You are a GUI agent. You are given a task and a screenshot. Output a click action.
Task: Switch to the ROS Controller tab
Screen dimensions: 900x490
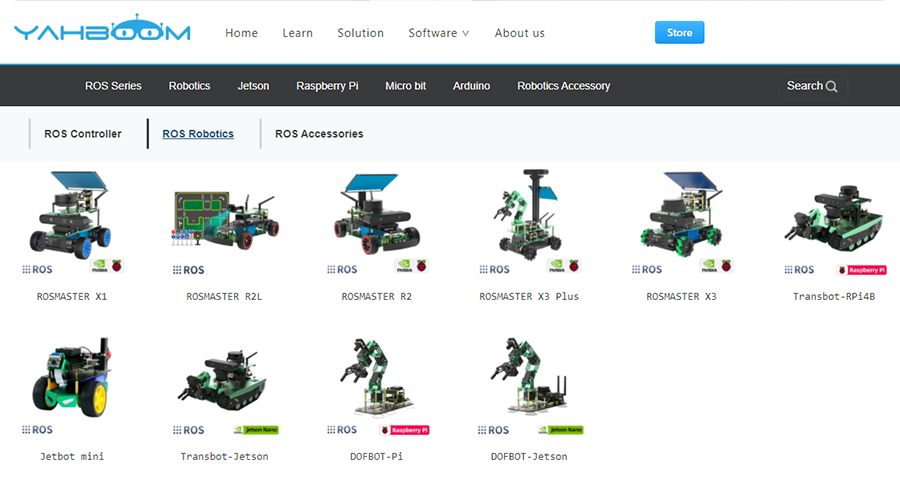(83, 134)
